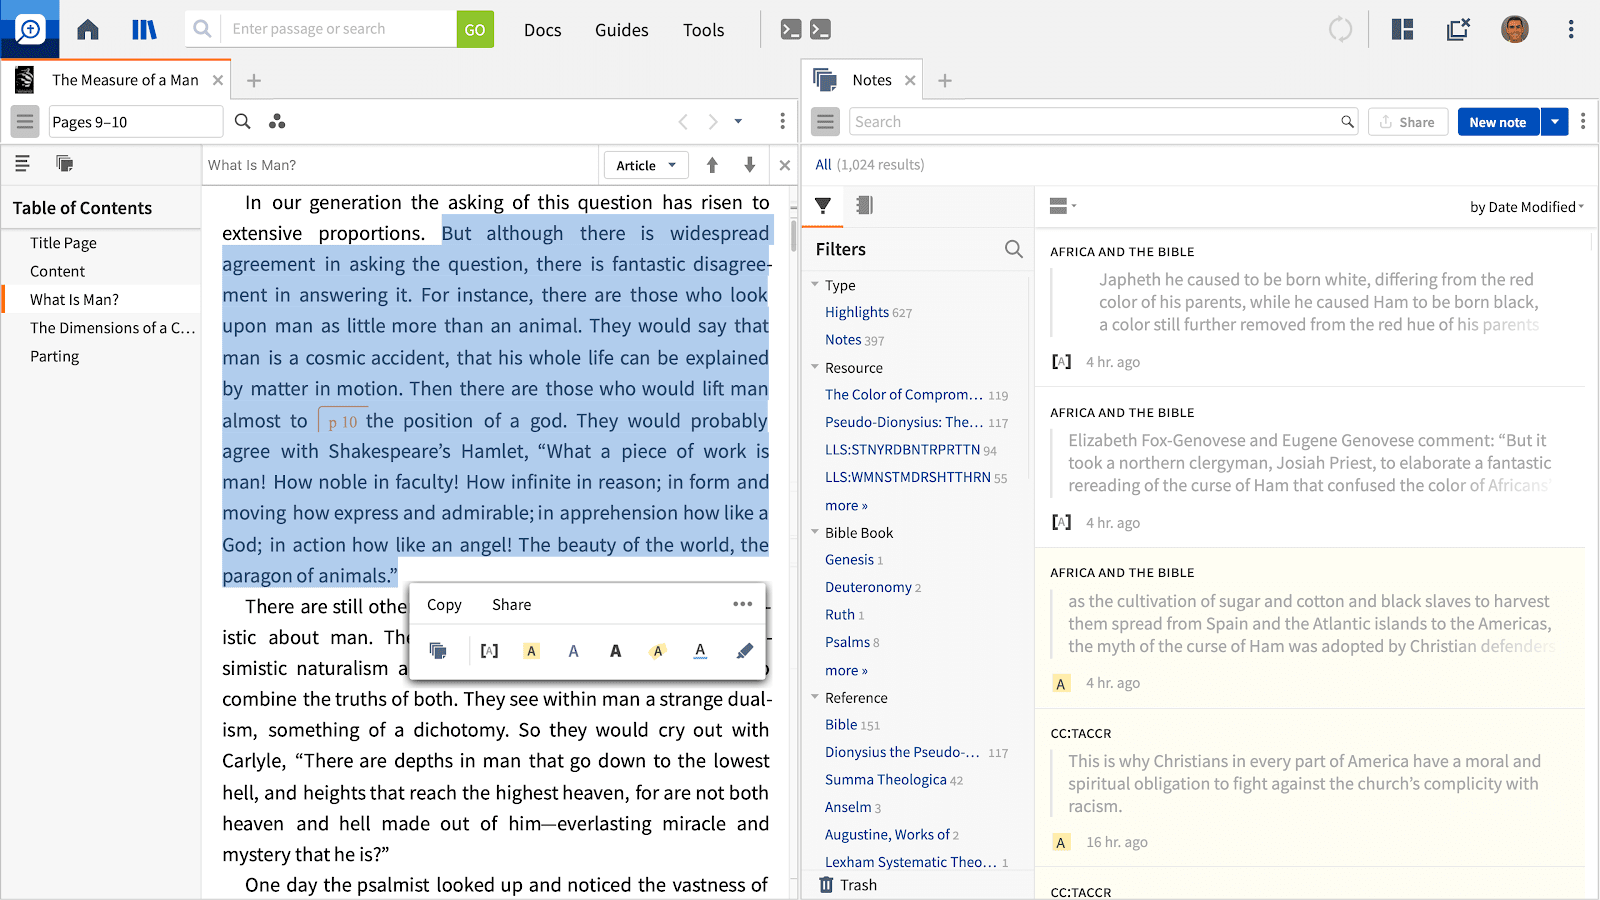Filter notes by Highlights type
This screenshot has width=1600, height=900.
856,312
